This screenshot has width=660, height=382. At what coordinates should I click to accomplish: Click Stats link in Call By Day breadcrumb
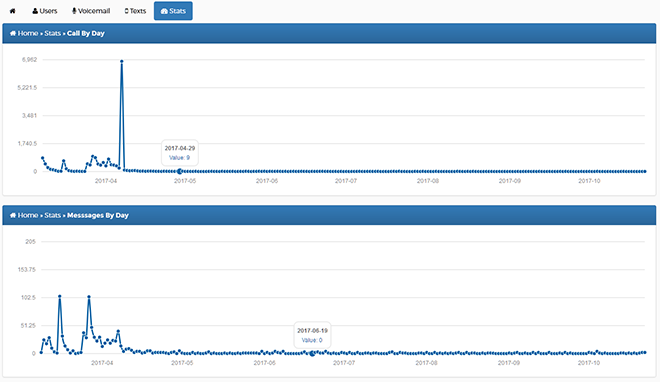pyautogui.click(x=53, y=33)
